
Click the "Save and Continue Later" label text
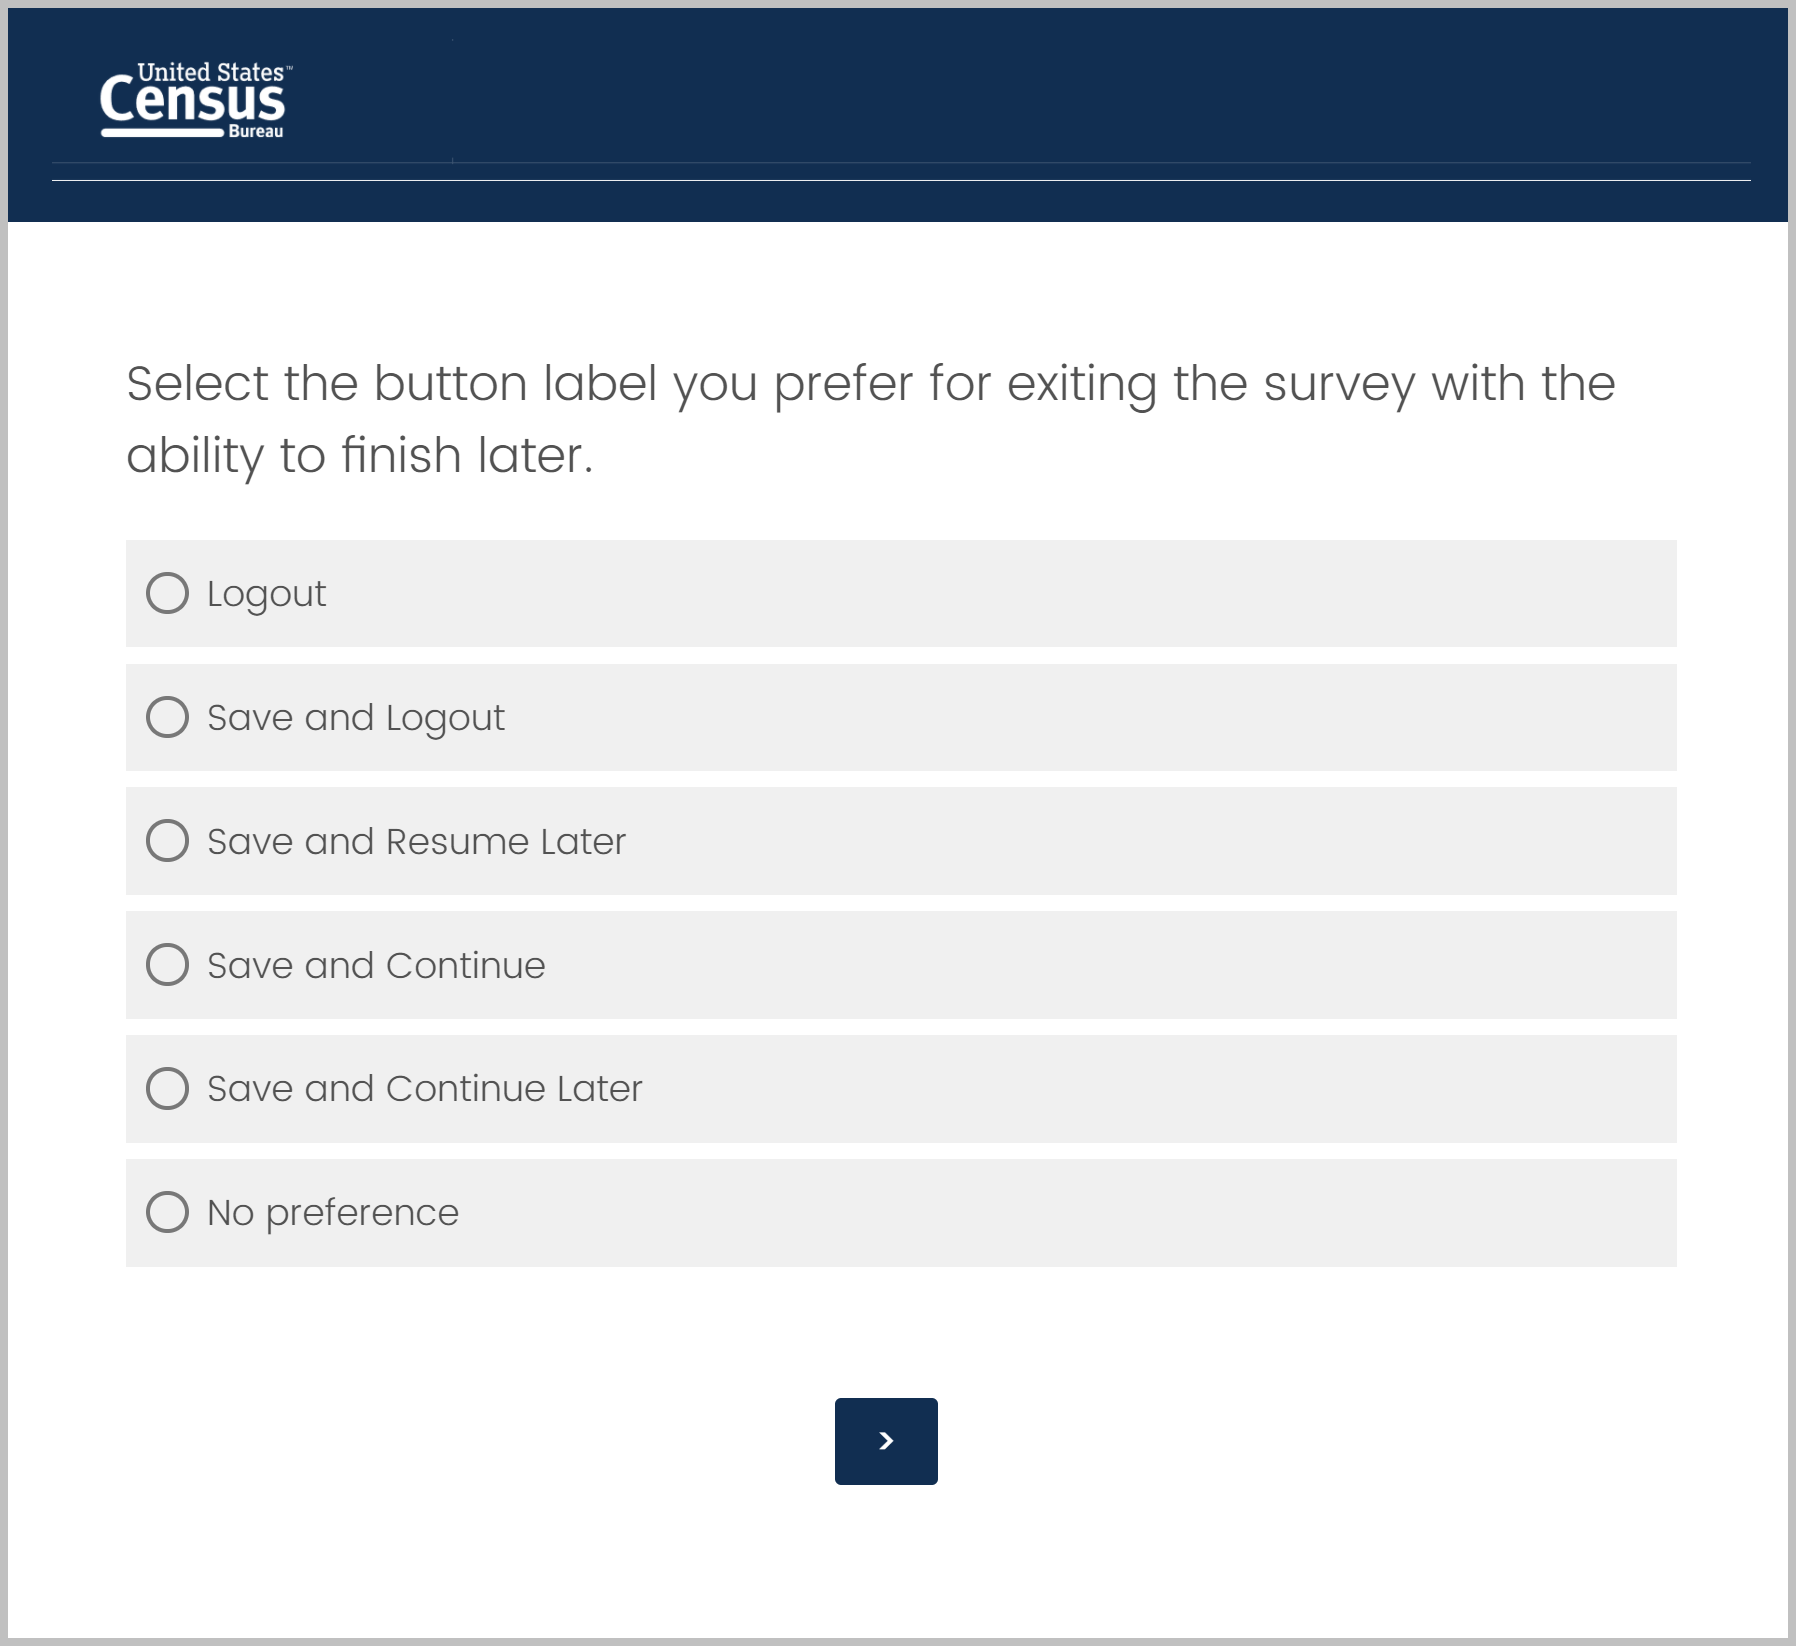[424, 1089]
